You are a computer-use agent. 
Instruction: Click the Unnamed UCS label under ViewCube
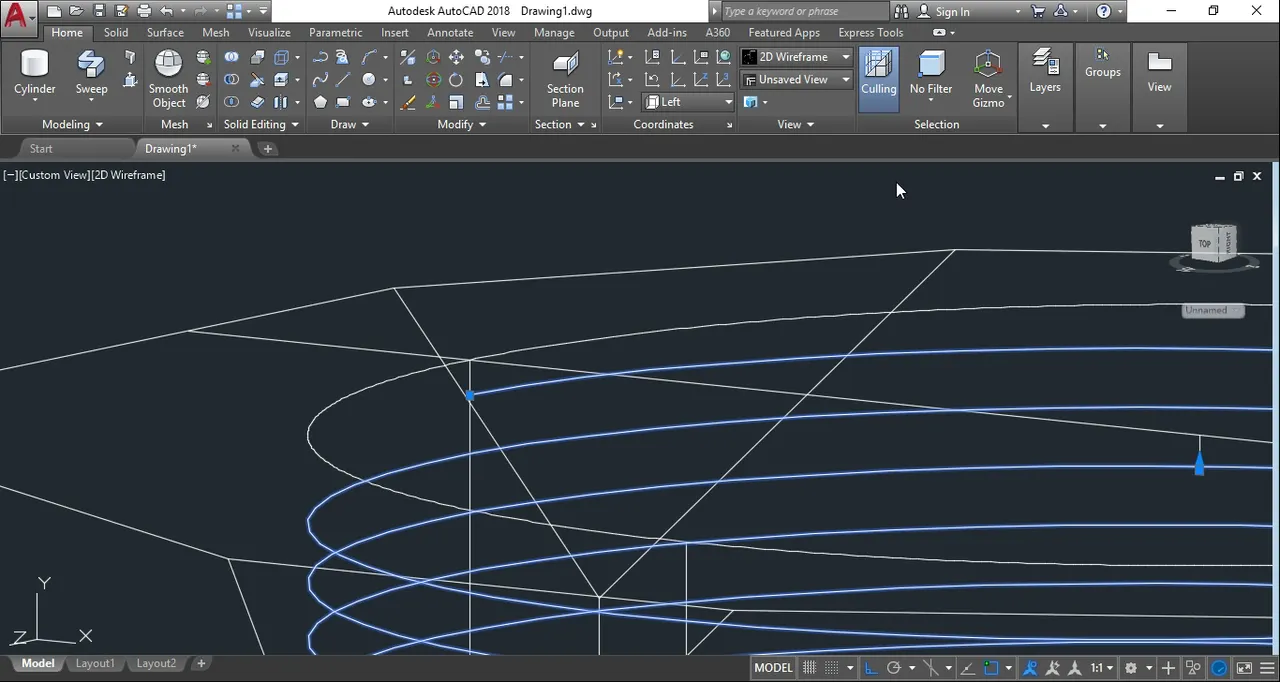coord(1212,310)
